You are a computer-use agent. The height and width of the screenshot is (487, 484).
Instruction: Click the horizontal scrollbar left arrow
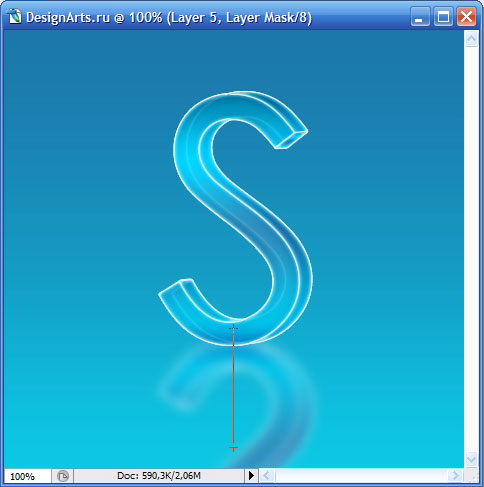click(x=267, y=475)
